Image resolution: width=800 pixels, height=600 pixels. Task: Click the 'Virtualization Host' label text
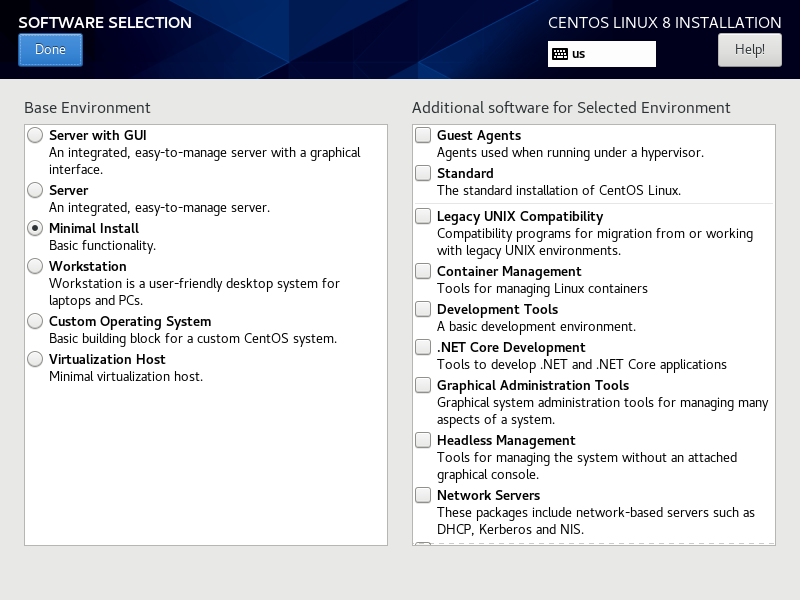(x=107, y=359)
